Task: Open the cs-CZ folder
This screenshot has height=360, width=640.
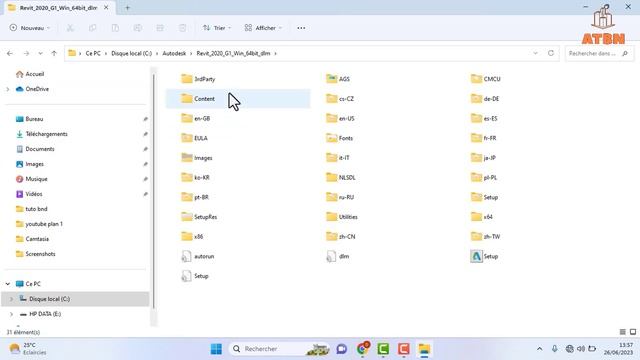Action: coord(340,99)
